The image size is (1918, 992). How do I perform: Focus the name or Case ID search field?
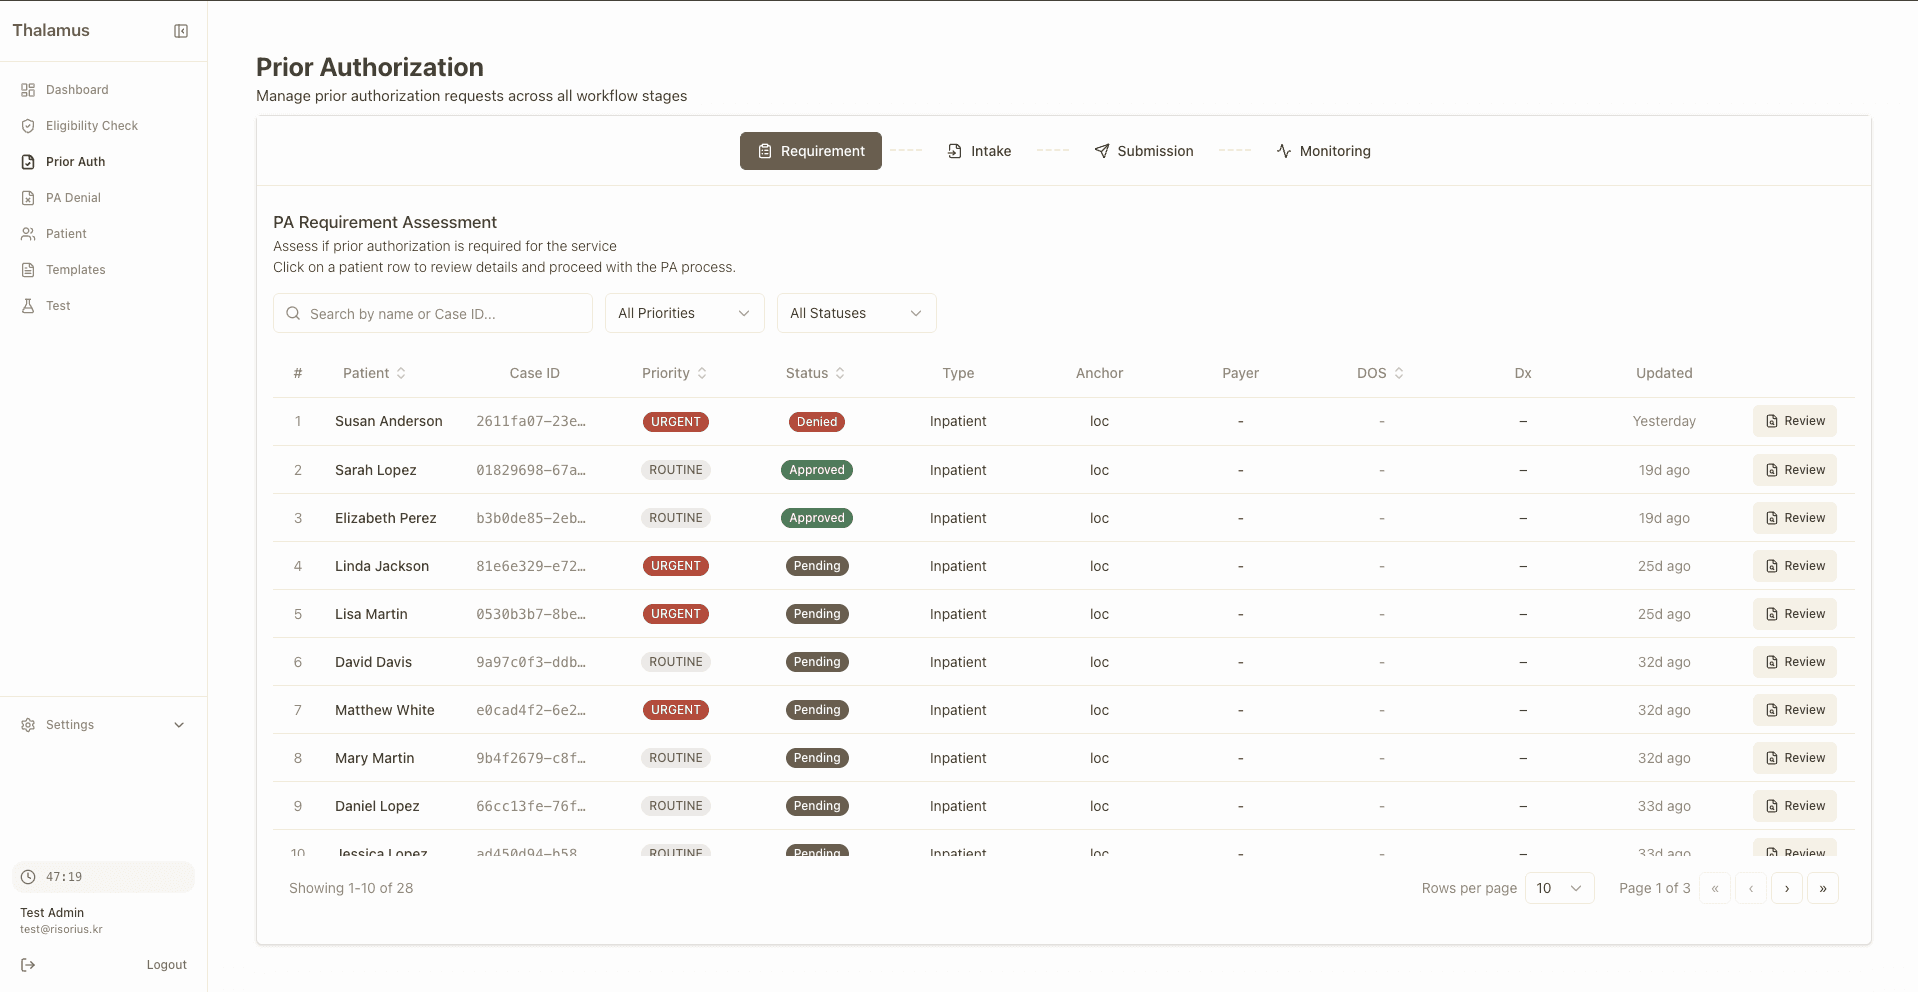click(x=433, y=313)
